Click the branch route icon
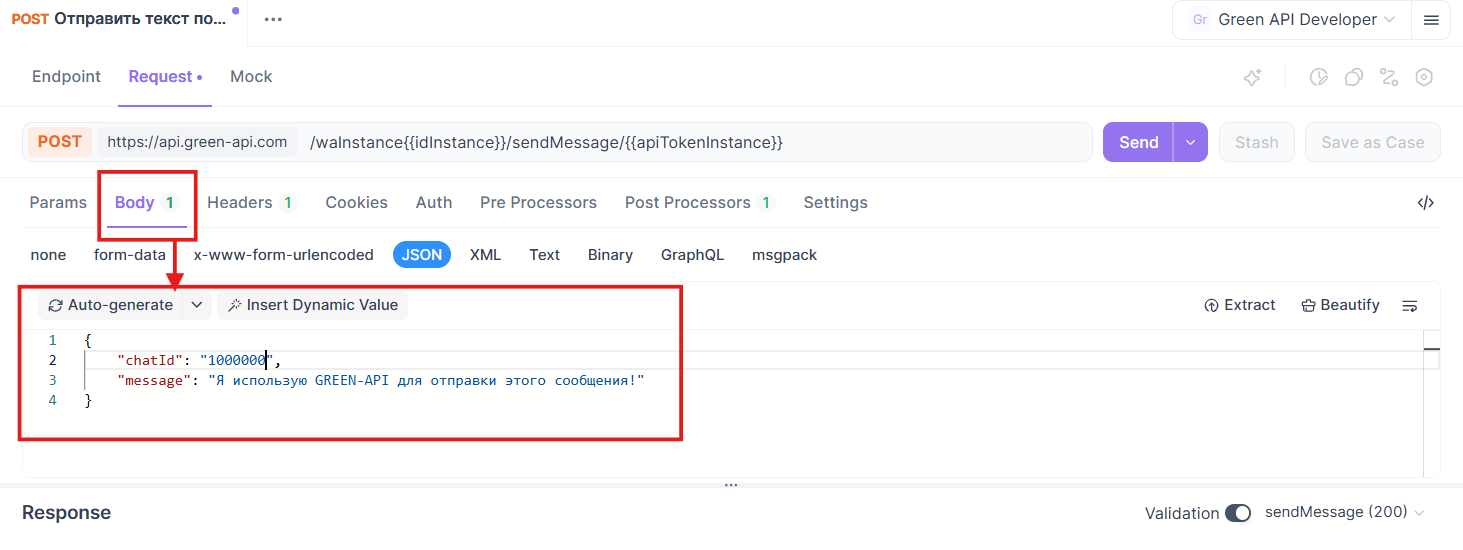1463x550 pixels. point(1389,78)
